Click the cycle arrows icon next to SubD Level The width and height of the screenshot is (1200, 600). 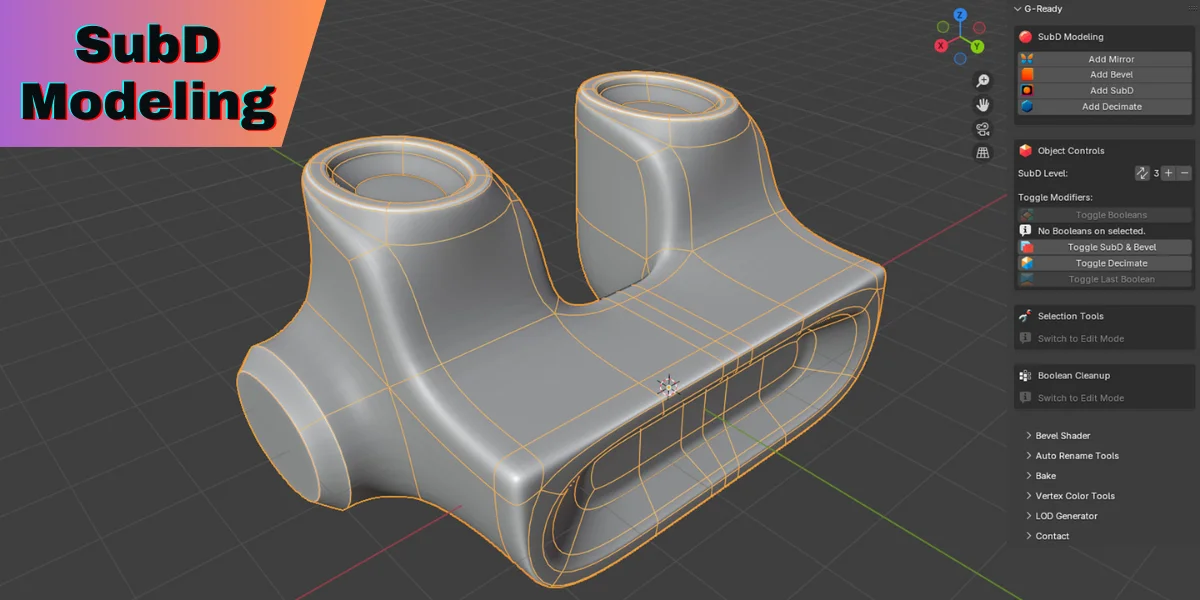(1142, 172)
